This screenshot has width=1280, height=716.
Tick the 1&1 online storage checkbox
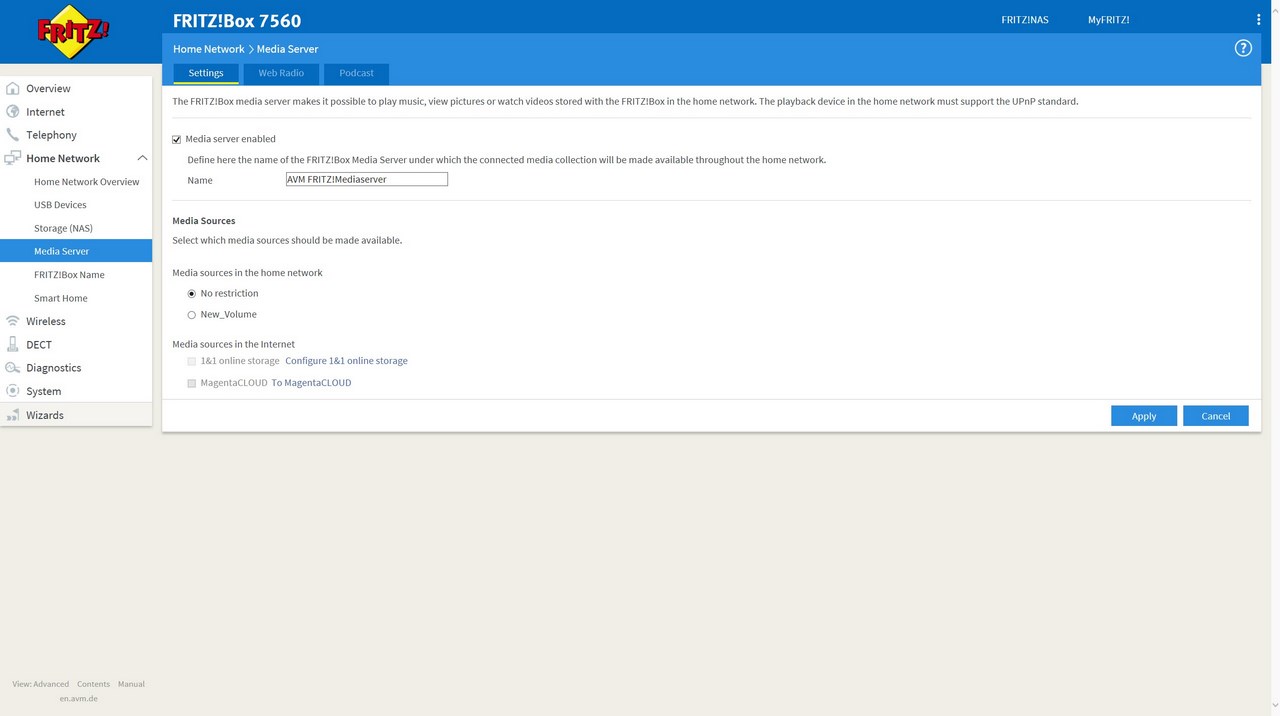tap(192, 361)
